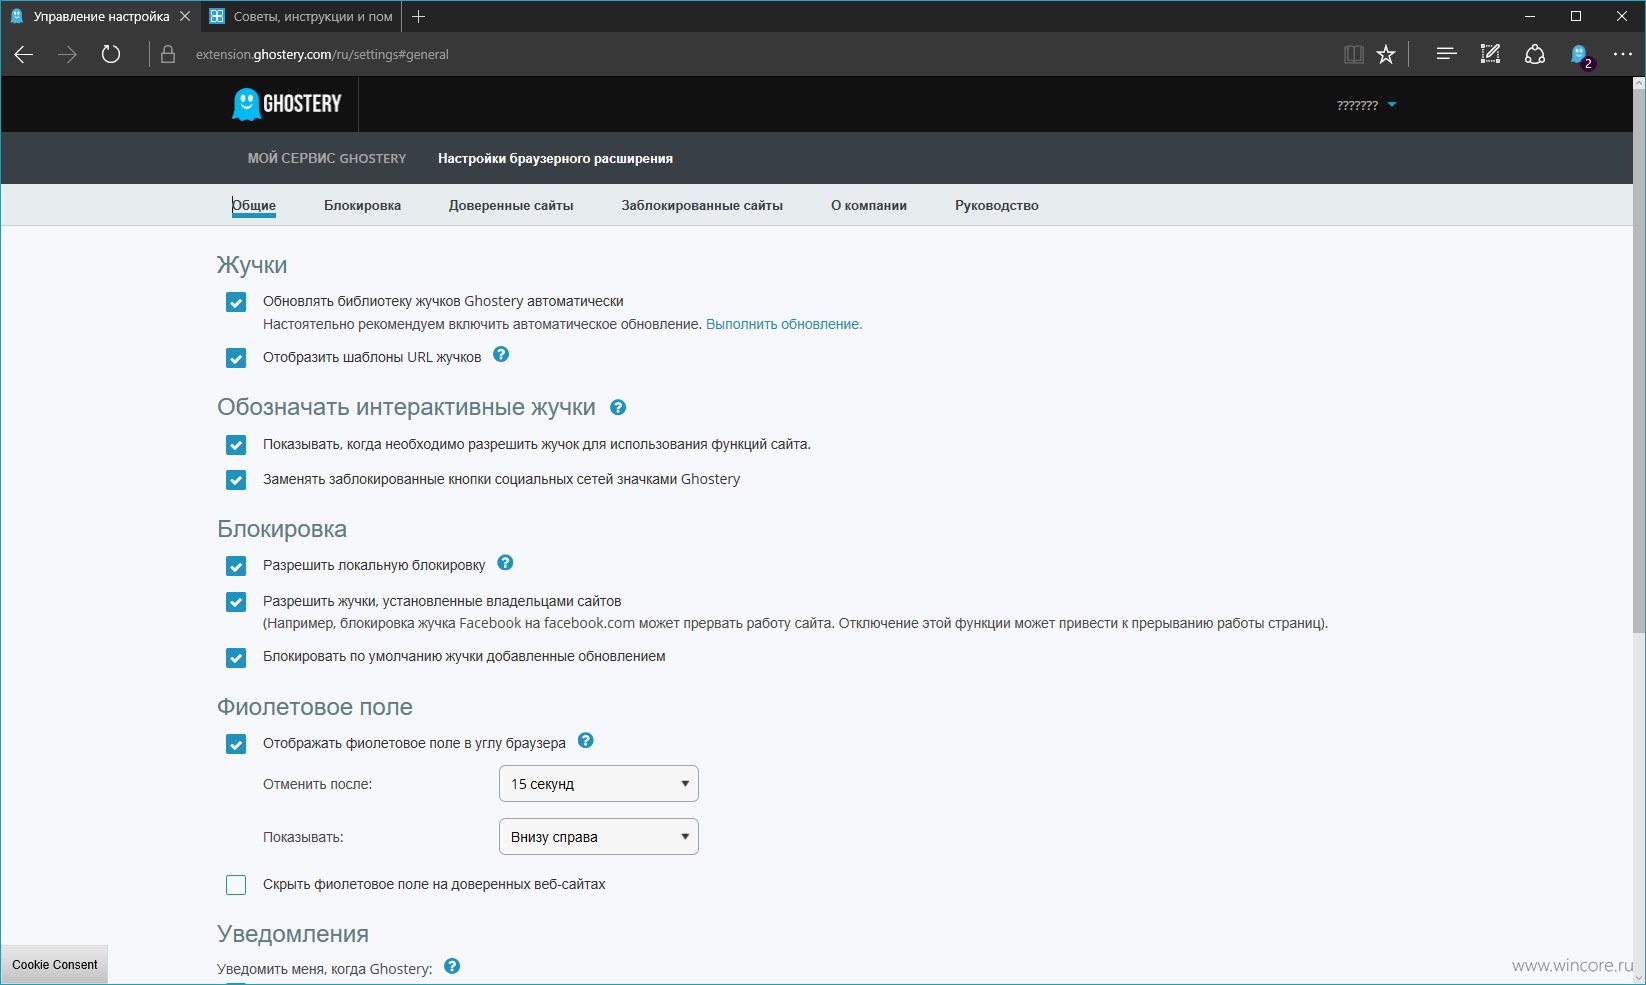Click the padlock site security icon
This screenshot has width=1646, height=985.
[x=168, y=55]
